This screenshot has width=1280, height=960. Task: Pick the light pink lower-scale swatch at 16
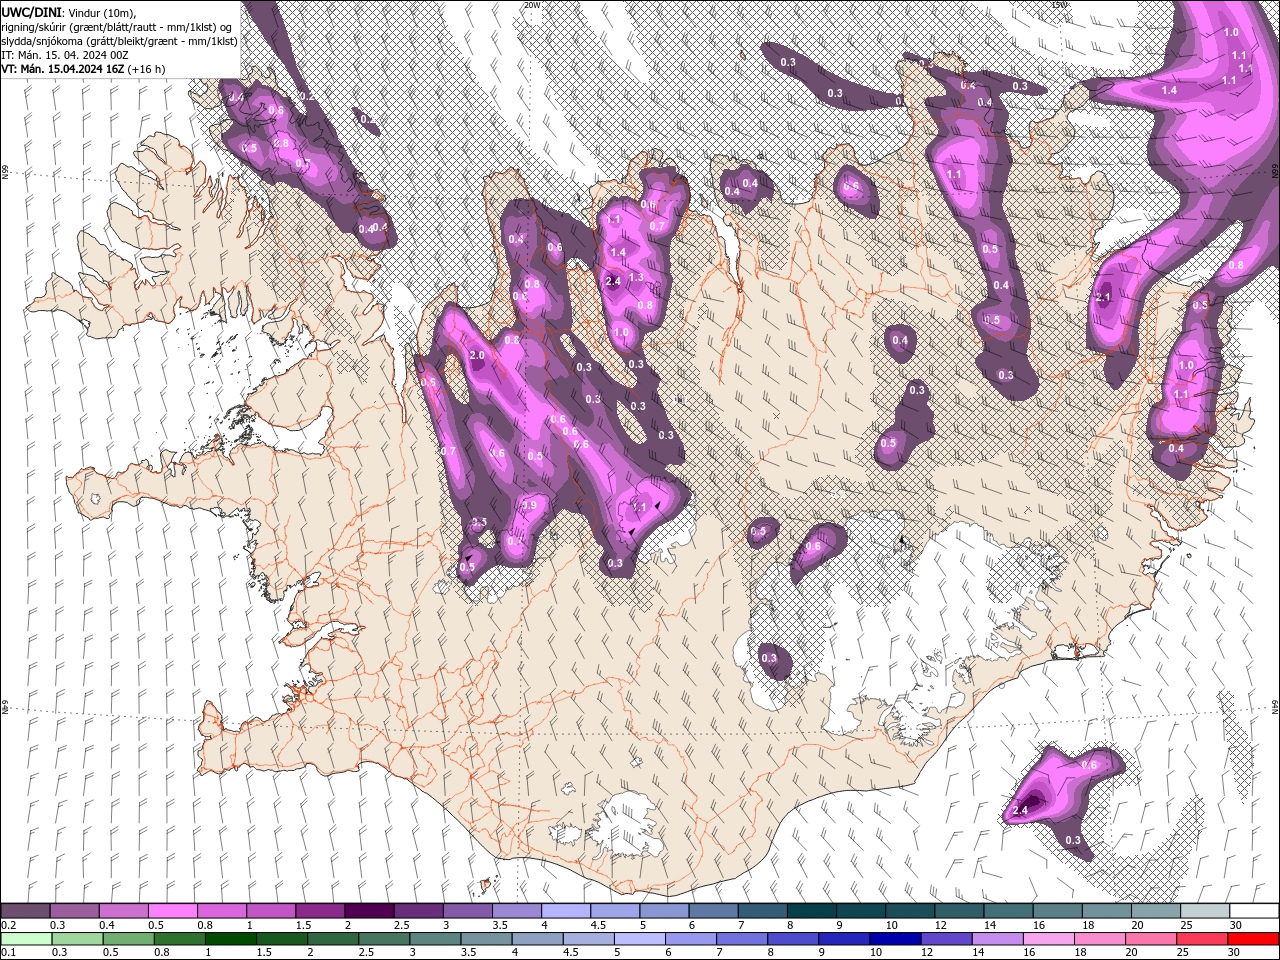[x=1051, y=938]
